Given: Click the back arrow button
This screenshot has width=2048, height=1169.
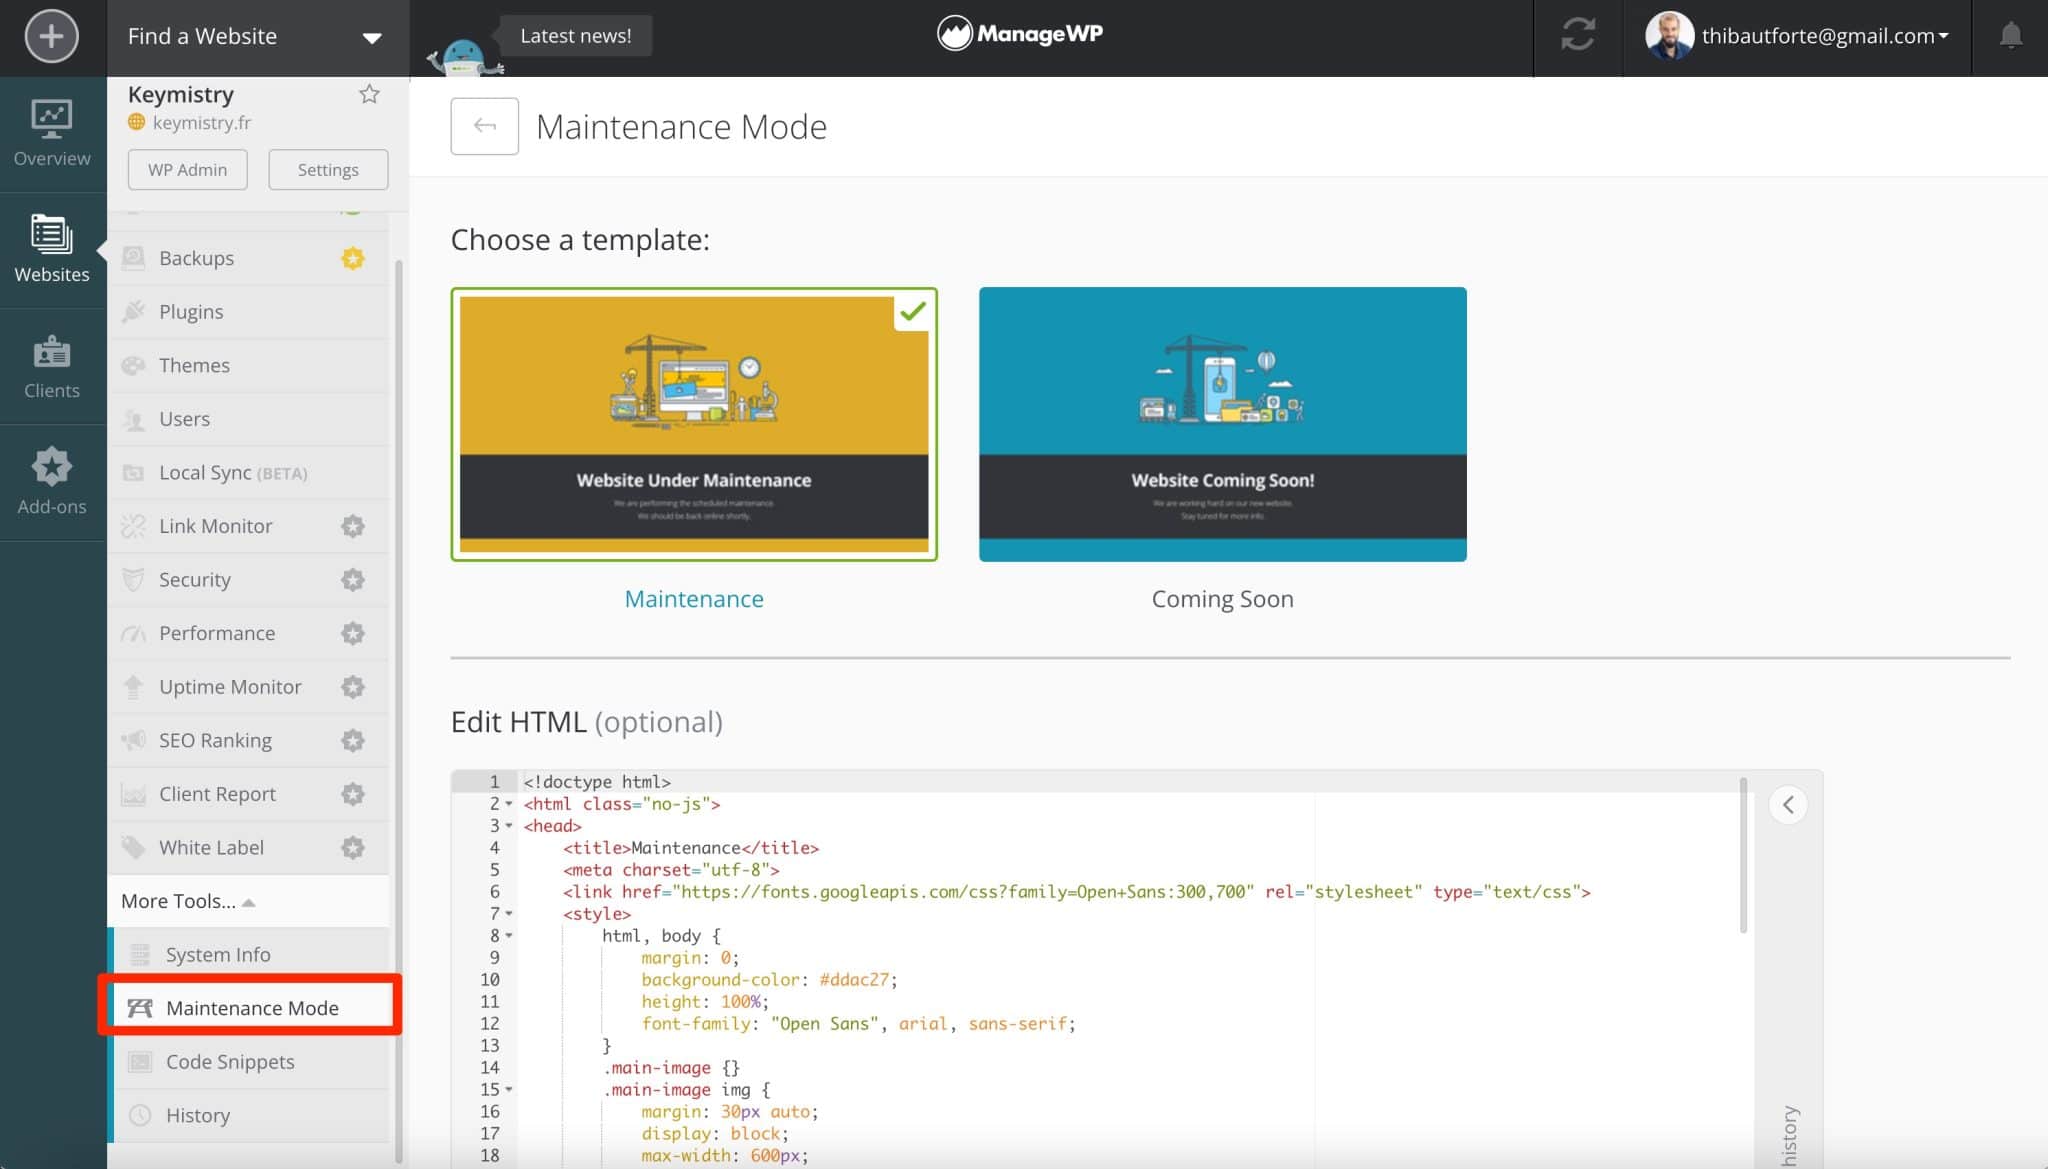Looking at the screenshot, I should [485, 126].
